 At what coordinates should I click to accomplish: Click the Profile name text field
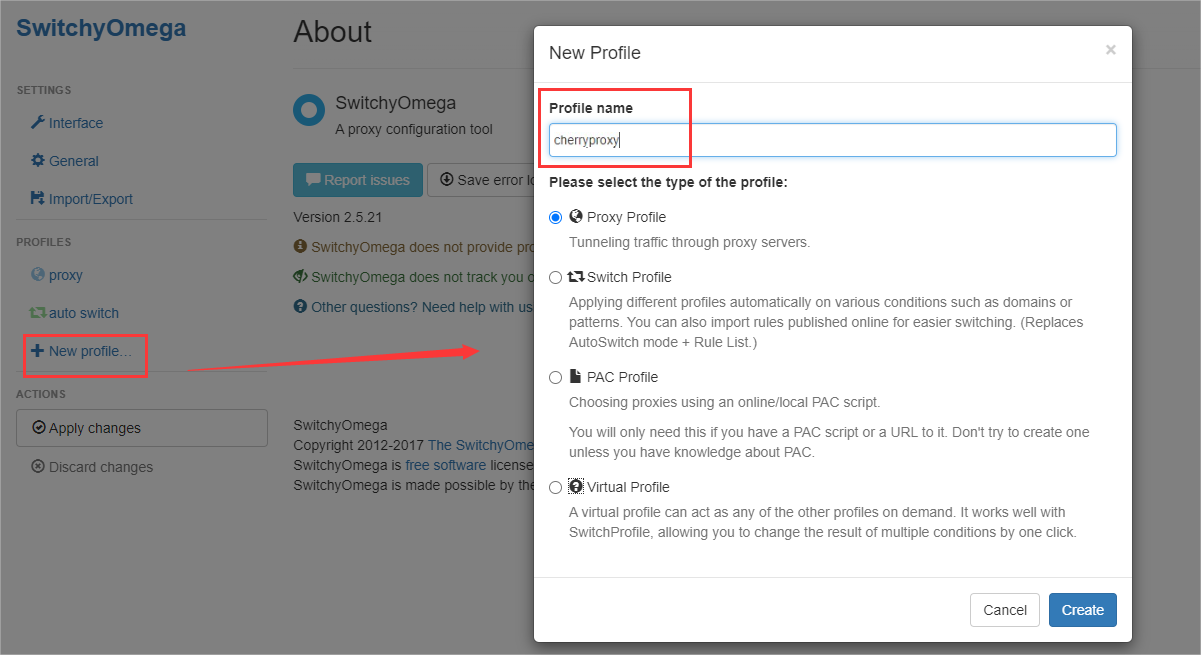832,140
